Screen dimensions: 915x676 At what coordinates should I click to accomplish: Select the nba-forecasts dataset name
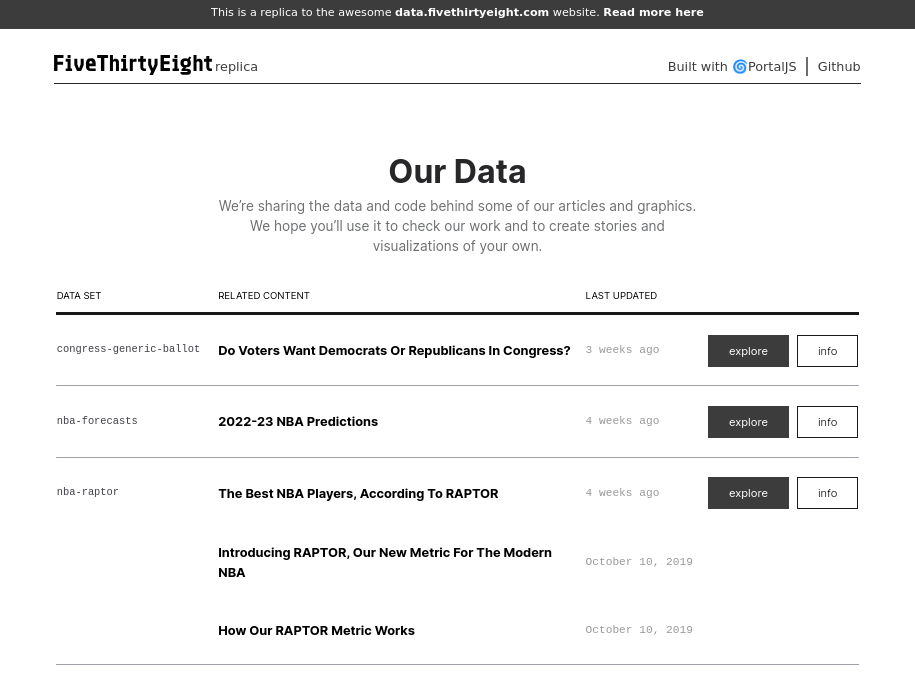click(x=97, y=420)
